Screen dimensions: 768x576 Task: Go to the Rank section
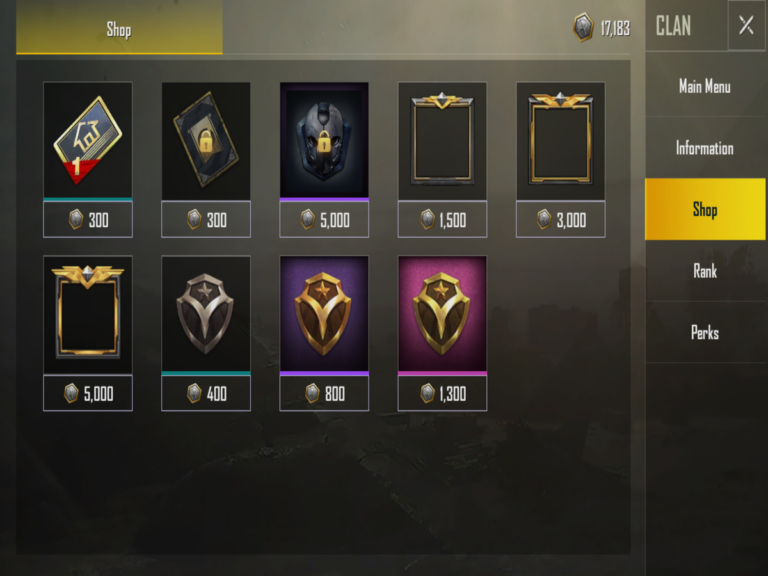[705, 271]
